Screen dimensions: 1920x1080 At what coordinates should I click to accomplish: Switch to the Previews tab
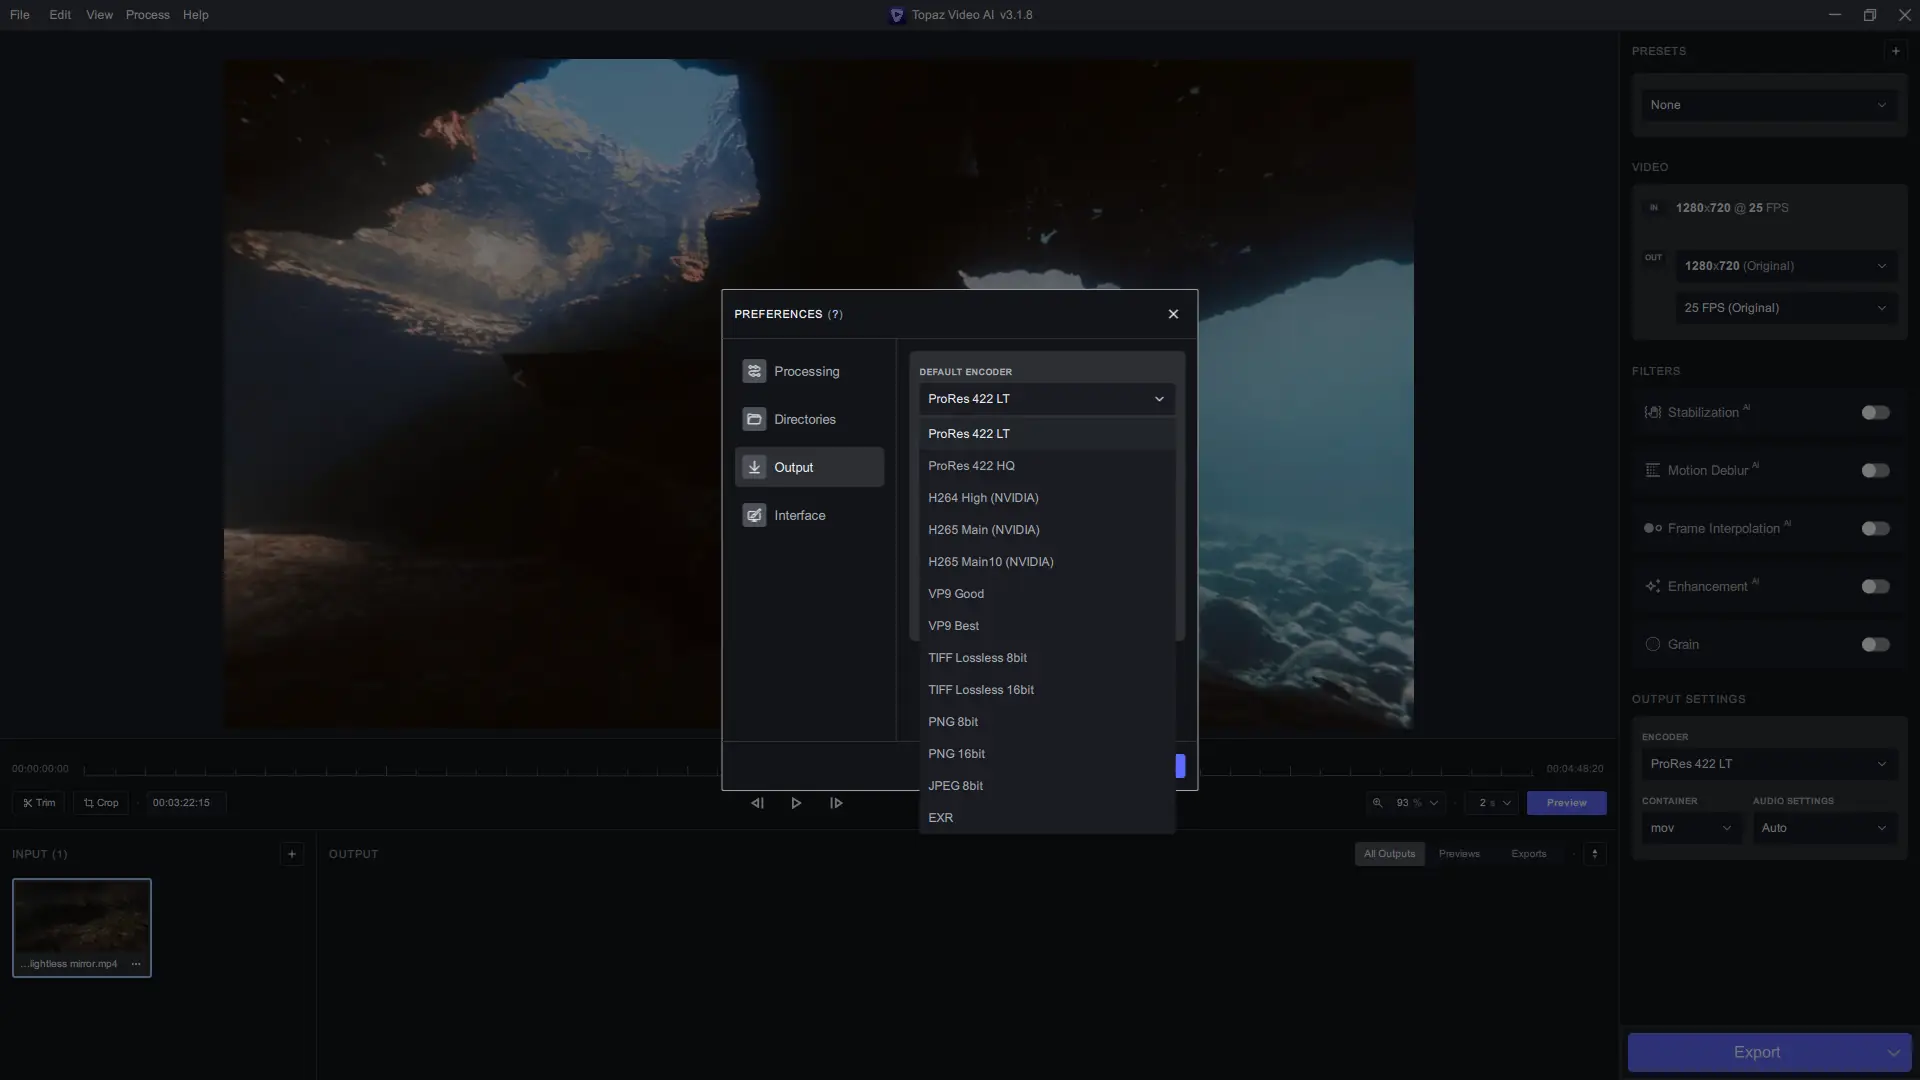[1458, 854]
